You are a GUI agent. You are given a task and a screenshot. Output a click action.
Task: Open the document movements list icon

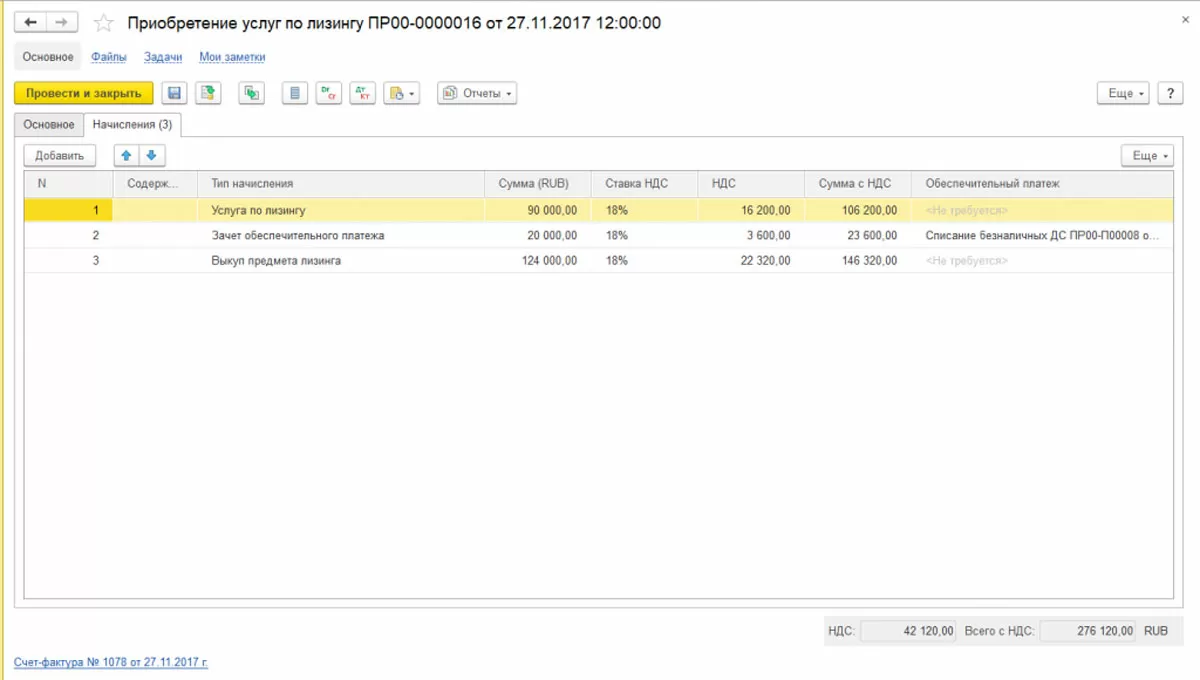click(295, 93)
